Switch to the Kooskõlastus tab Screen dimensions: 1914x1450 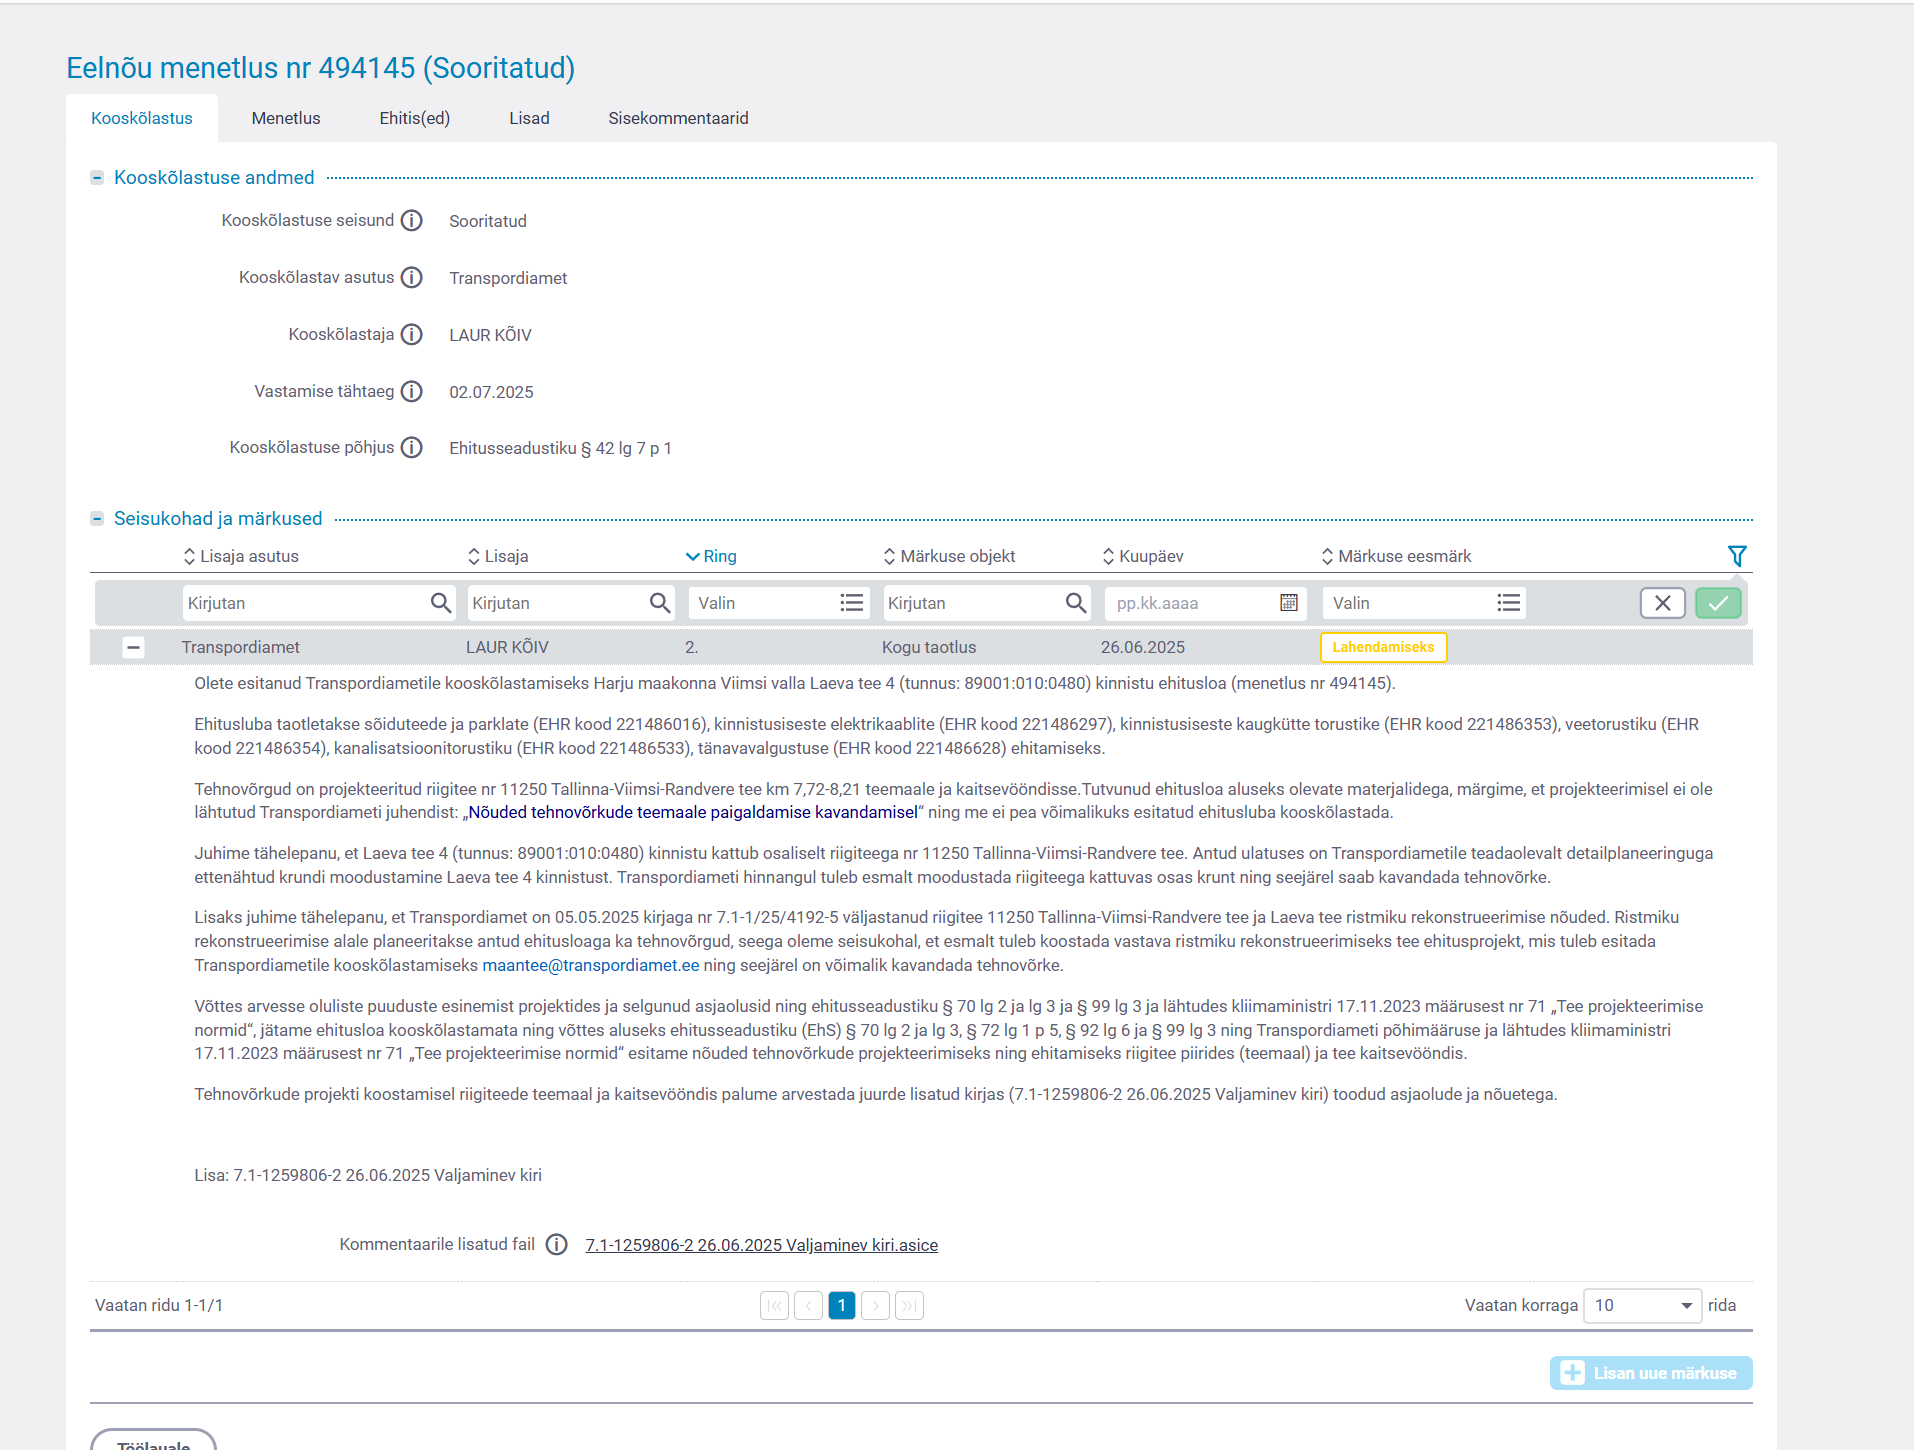pyautogui.click(x=142, y=118)
